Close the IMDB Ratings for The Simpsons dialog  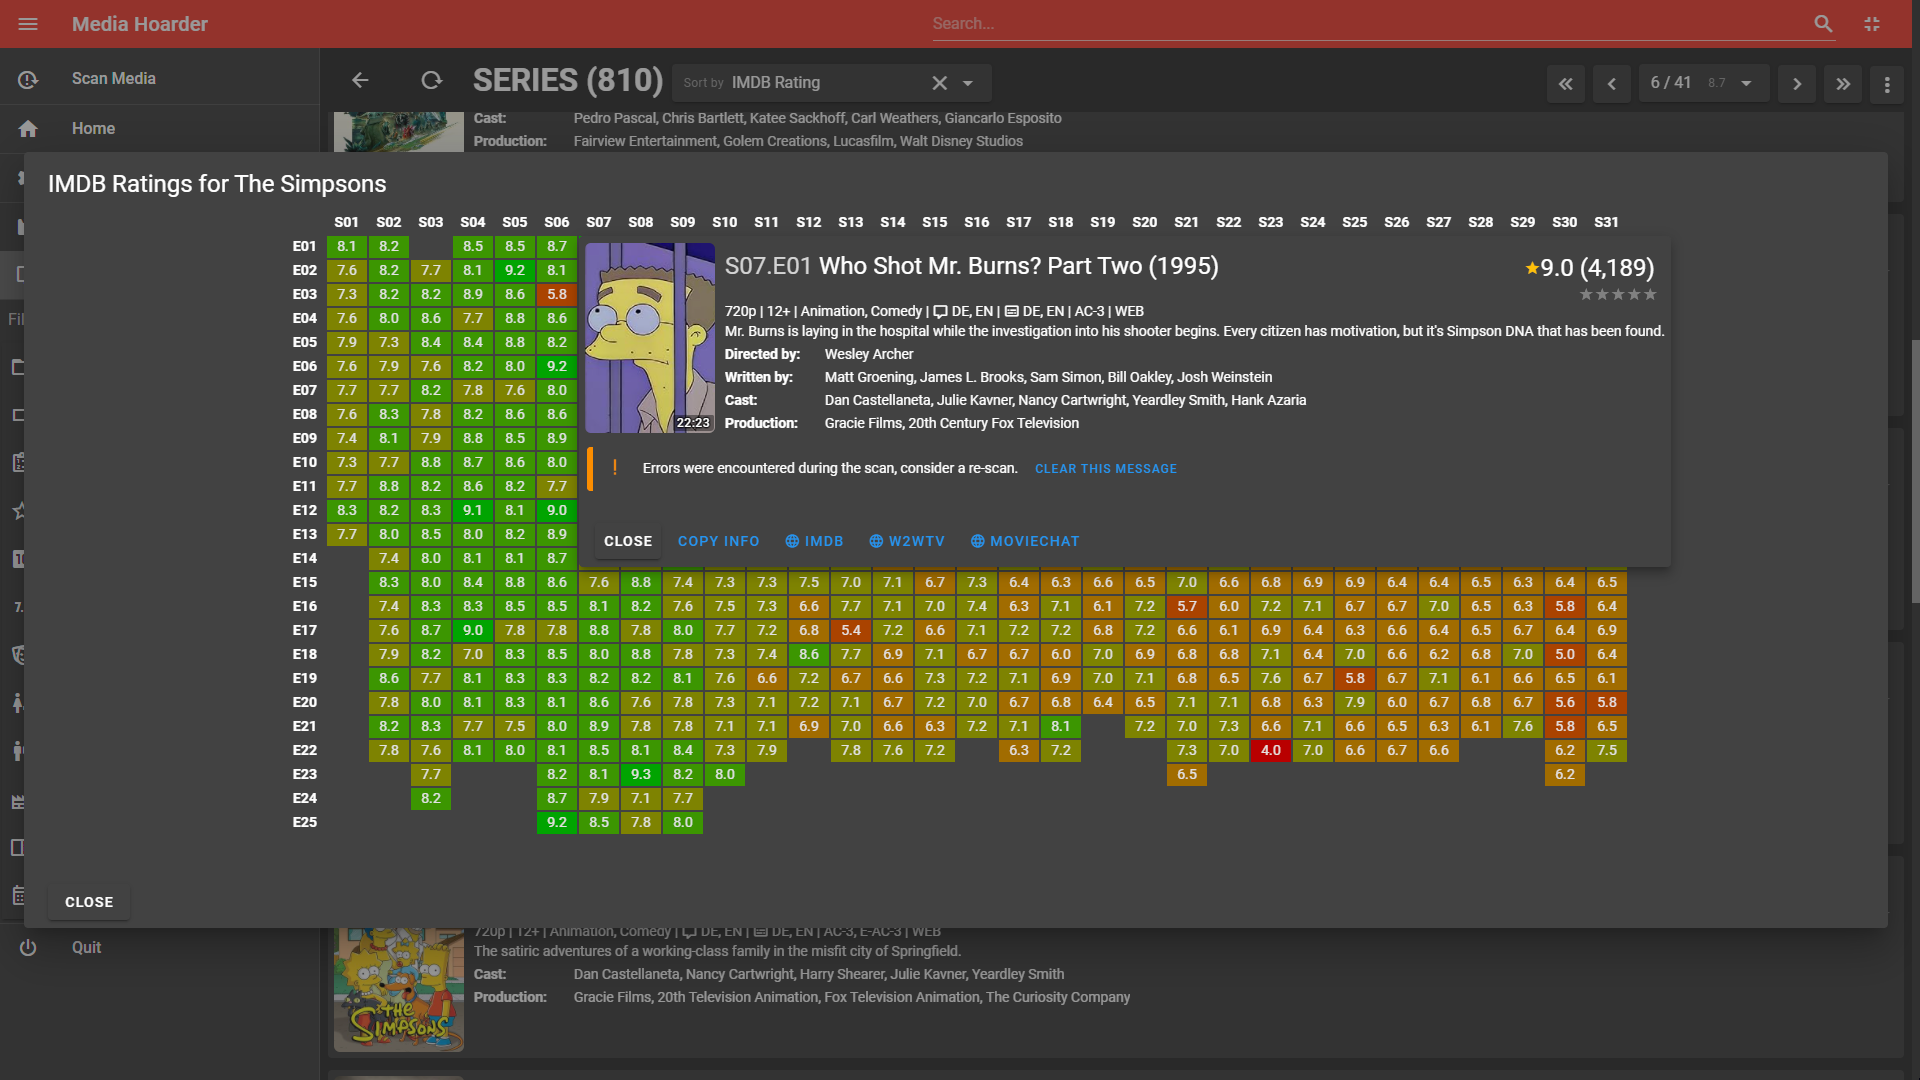(x=89, y=902)
